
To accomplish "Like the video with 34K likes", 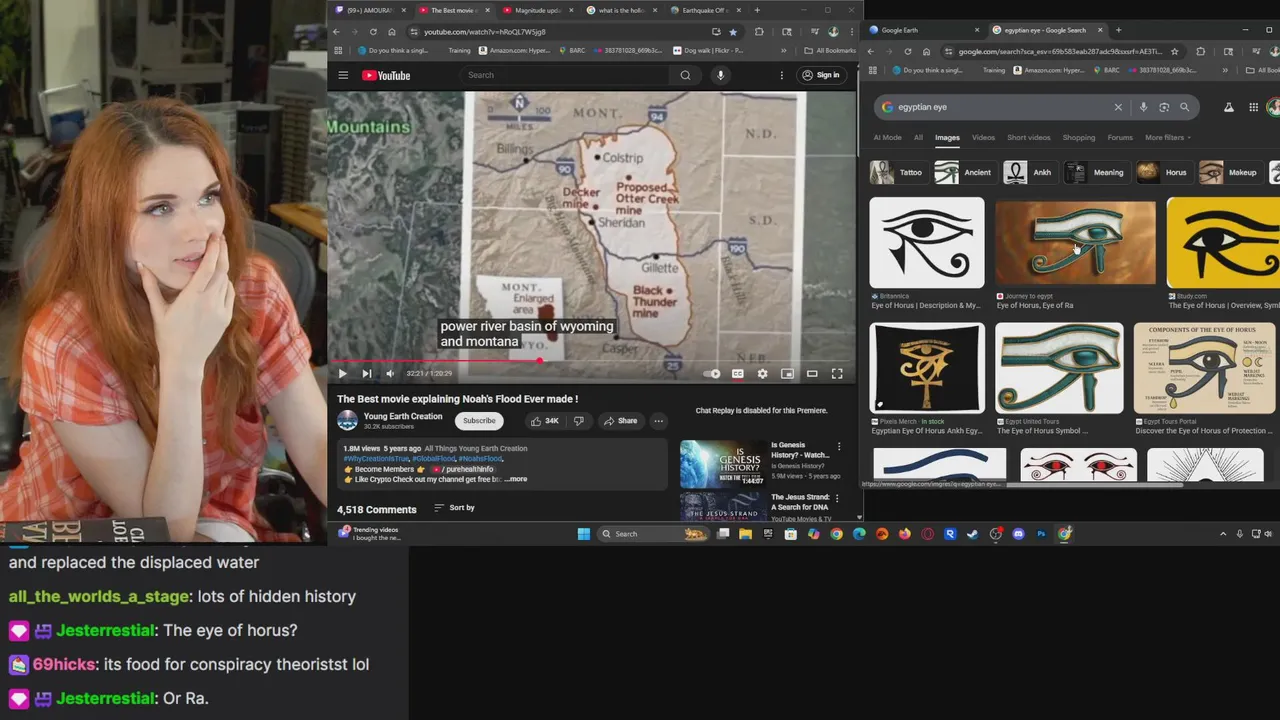I will click(x=544, y=421).
